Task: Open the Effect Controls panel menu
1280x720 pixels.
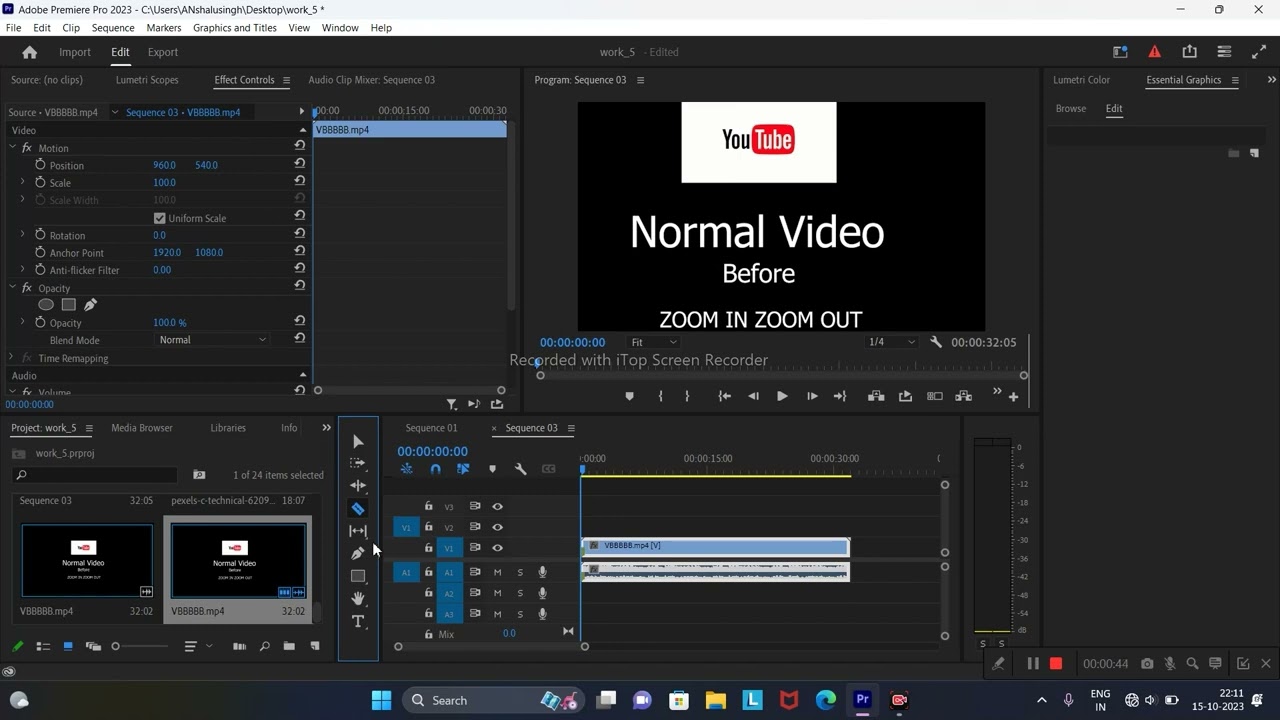Action: pyautogui.click(x=286, y=80)
